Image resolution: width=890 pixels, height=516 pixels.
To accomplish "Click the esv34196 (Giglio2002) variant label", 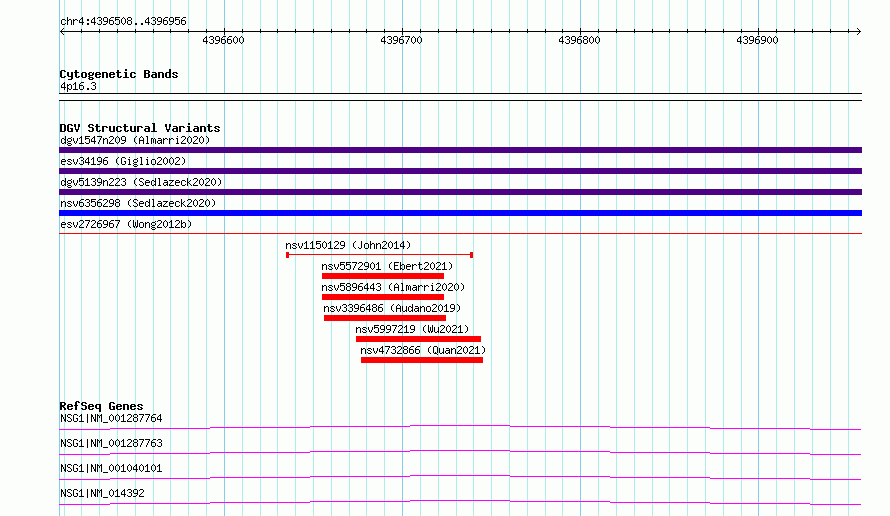I will click(123, 161).
